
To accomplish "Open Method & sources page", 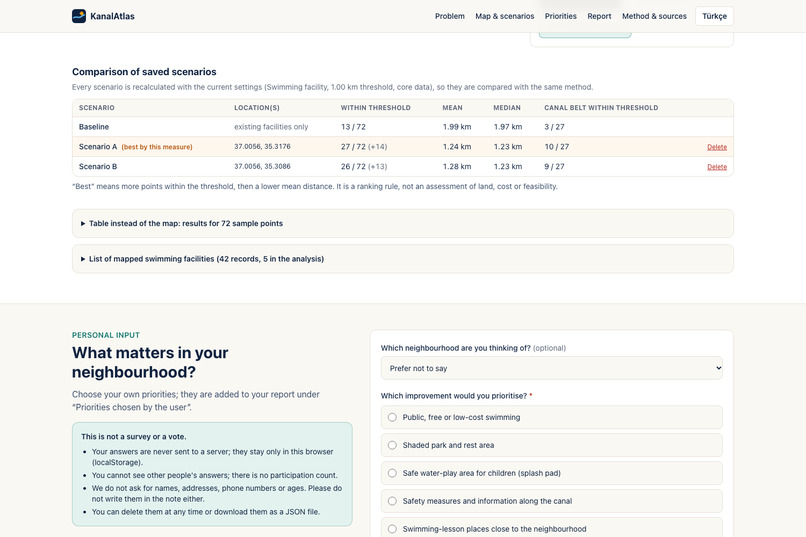I will (654, 16).
